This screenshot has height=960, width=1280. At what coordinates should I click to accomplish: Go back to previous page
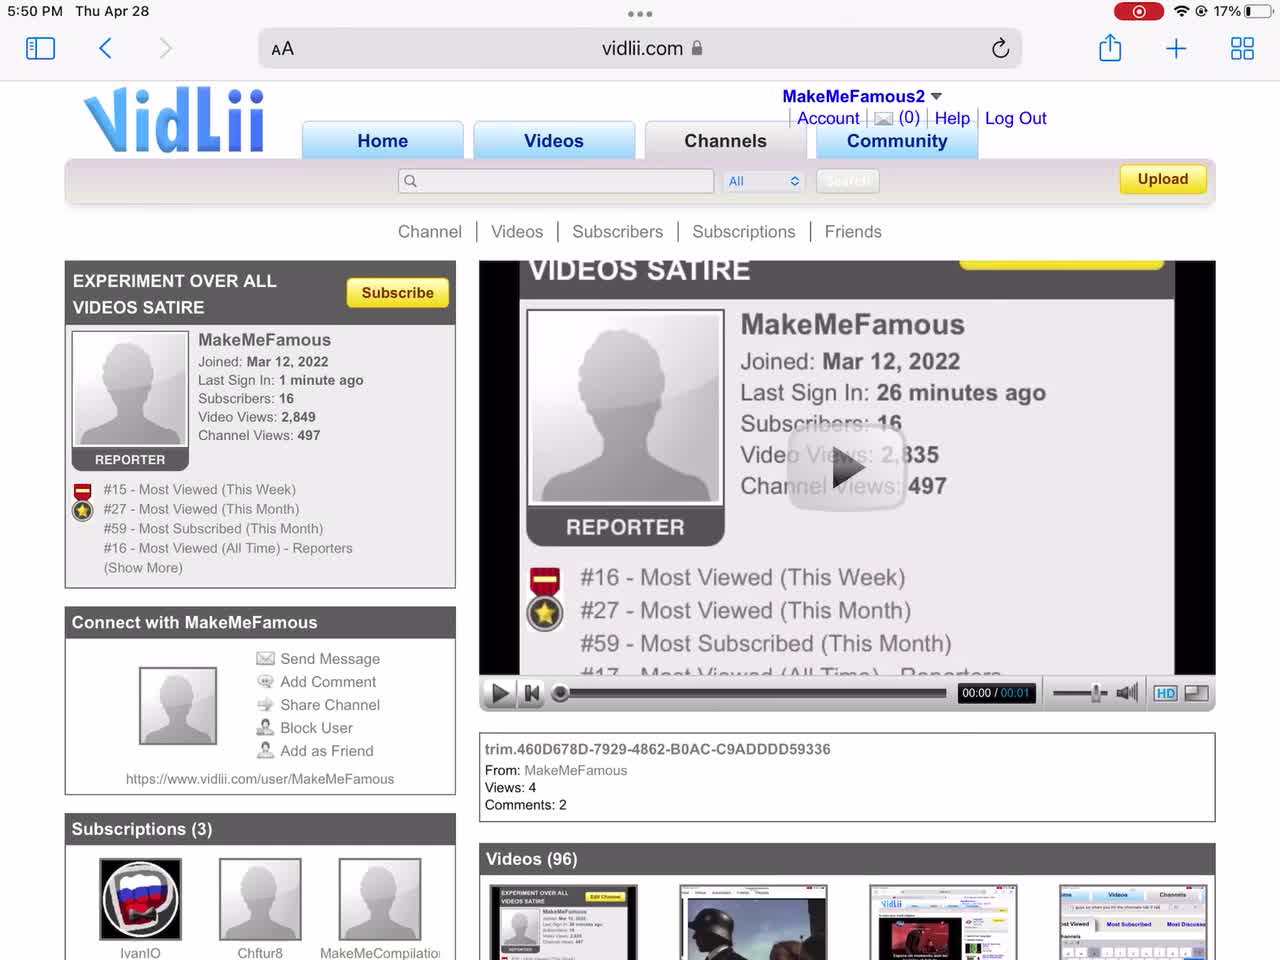tap(105, 48)
